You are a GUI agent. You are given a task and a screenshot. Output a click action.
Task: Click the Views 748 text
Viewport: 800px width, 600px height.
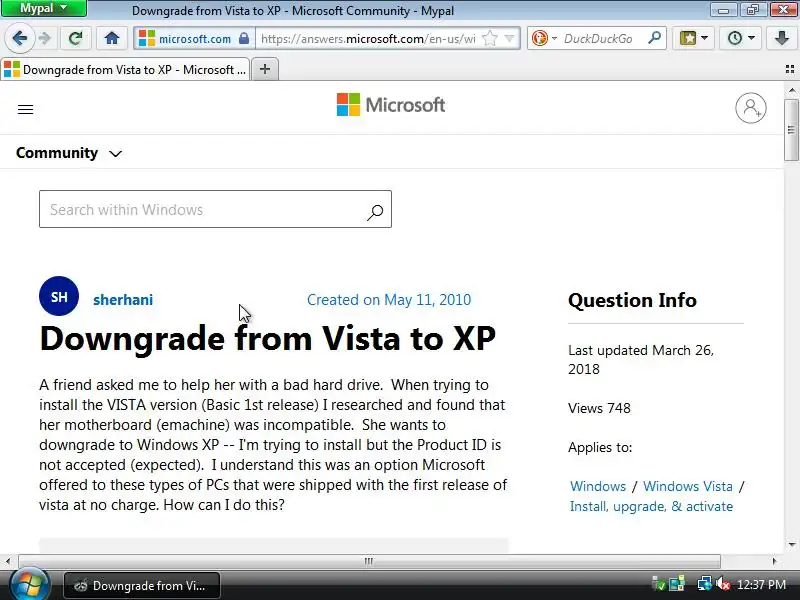(x=599, y=408)
